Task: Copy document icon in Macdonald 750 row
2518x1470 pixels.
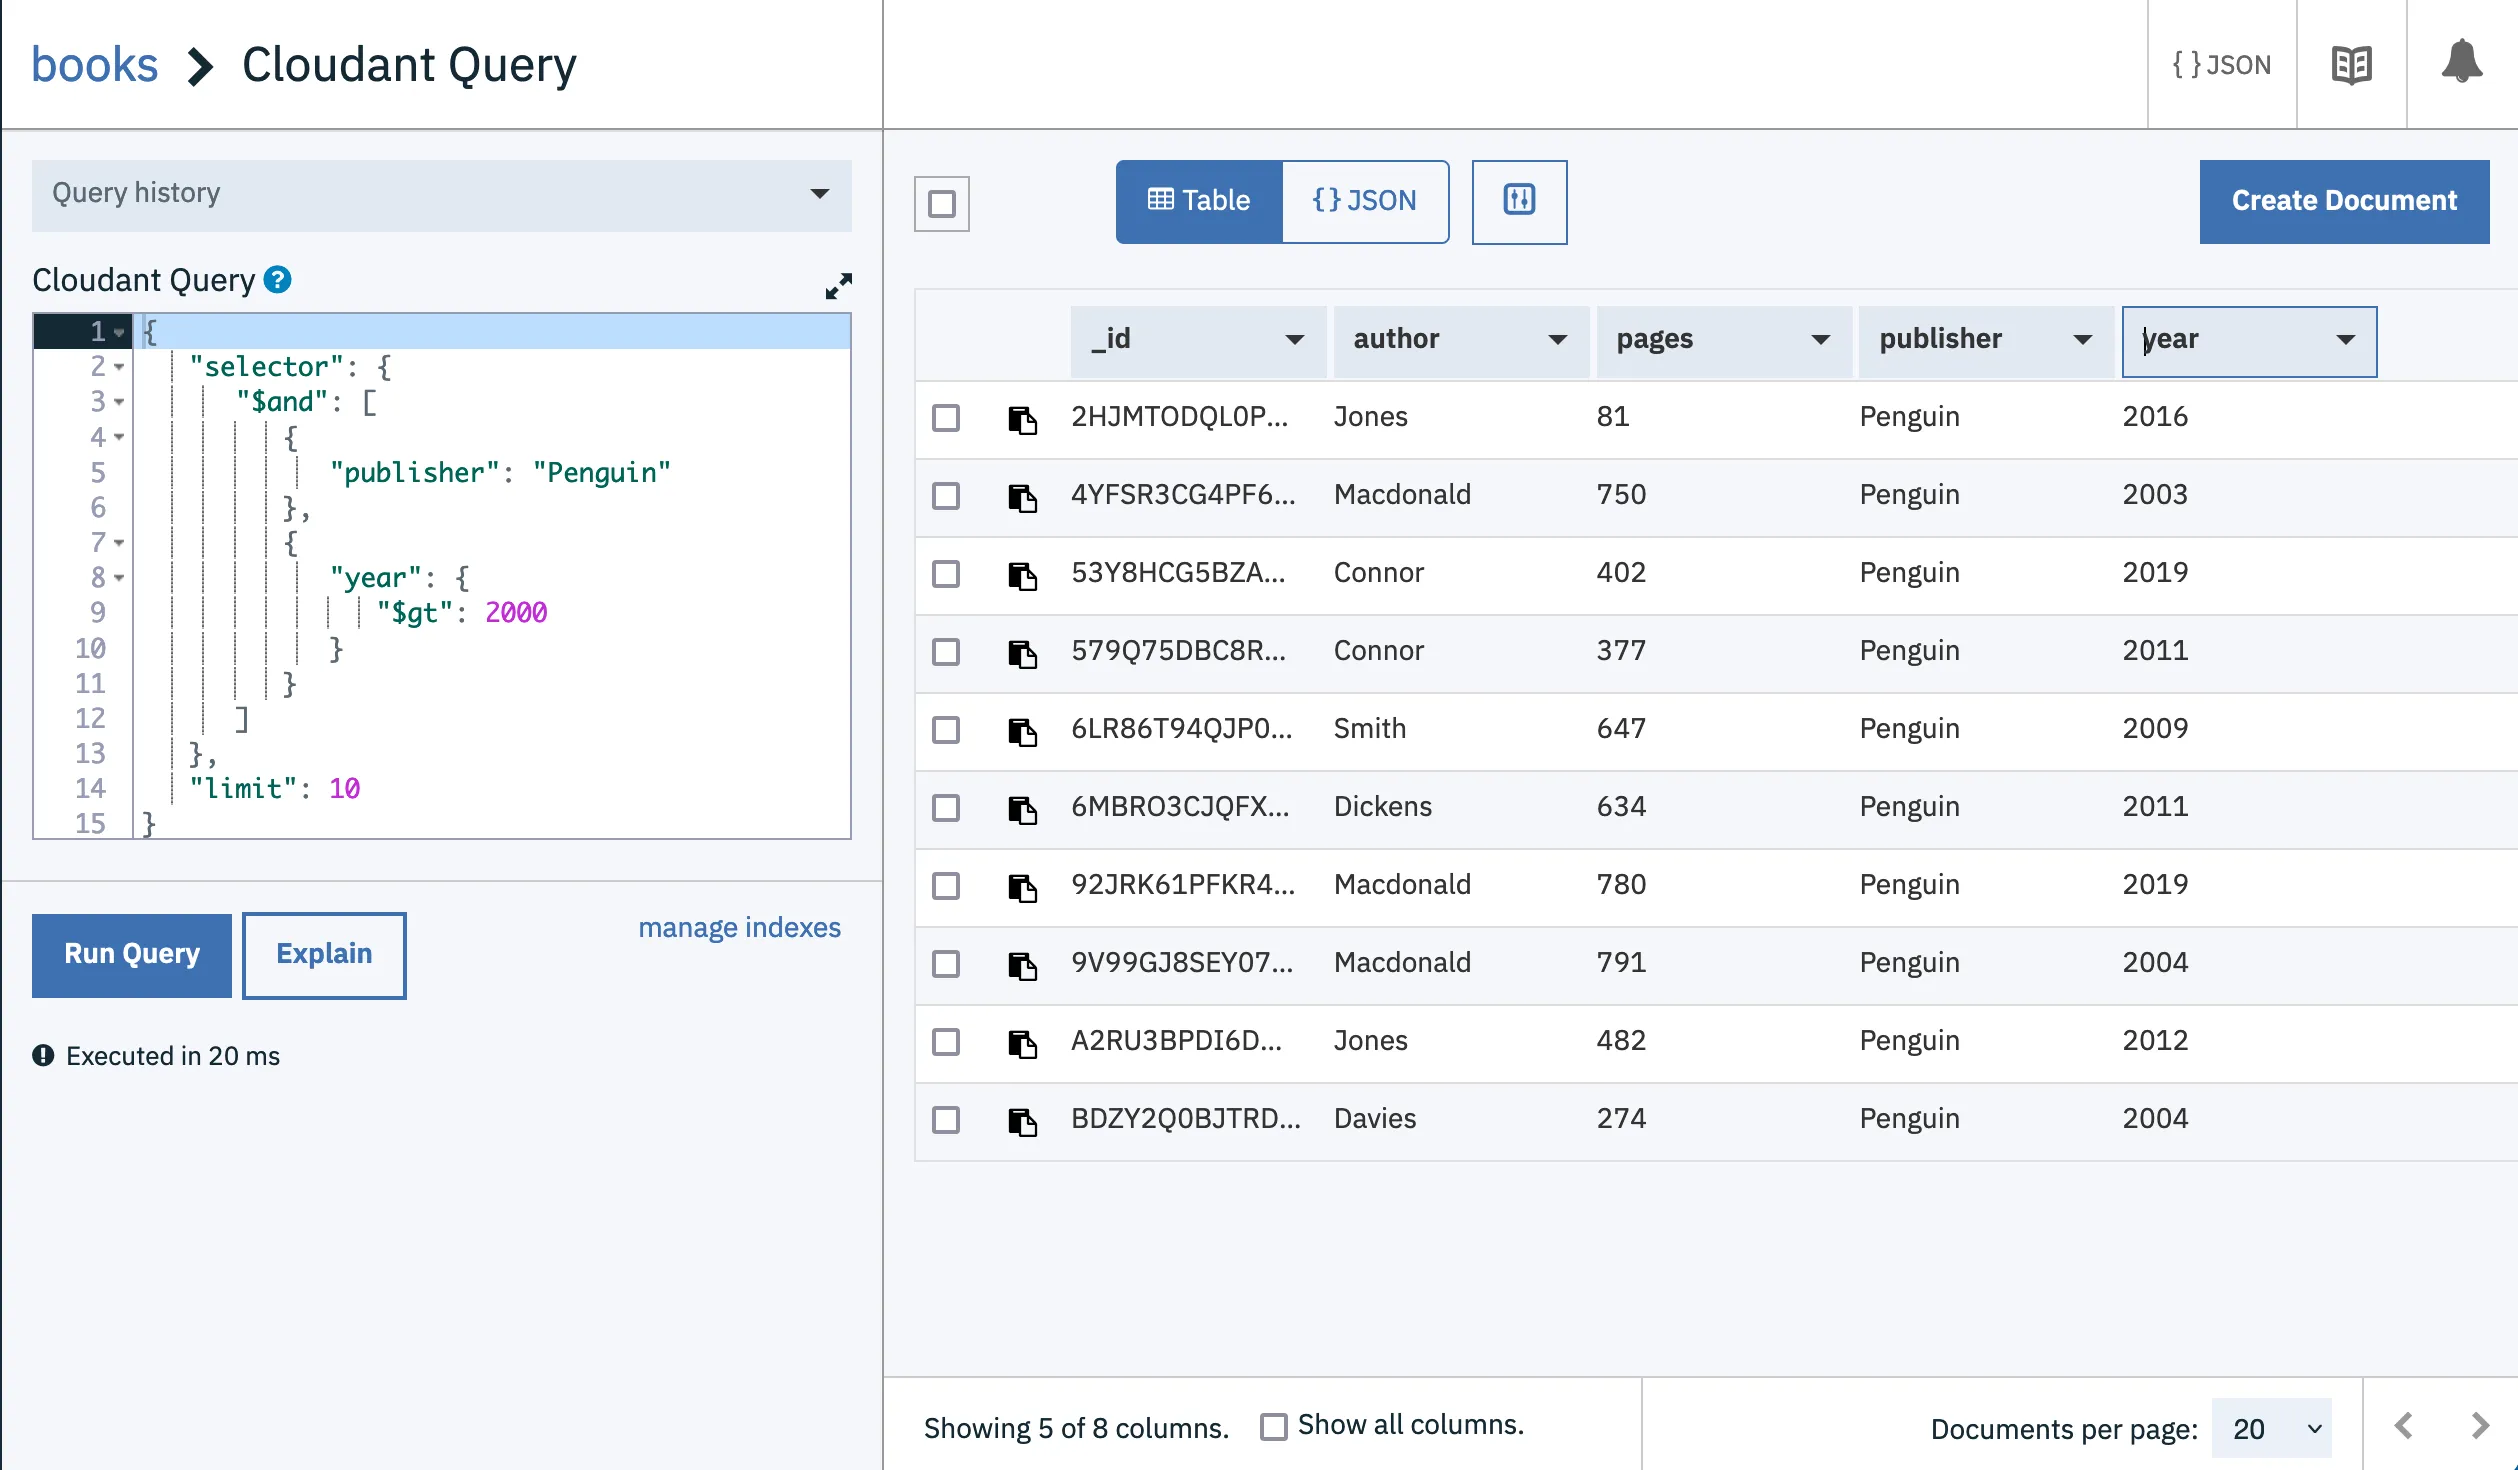Action: pos(1022,497)
